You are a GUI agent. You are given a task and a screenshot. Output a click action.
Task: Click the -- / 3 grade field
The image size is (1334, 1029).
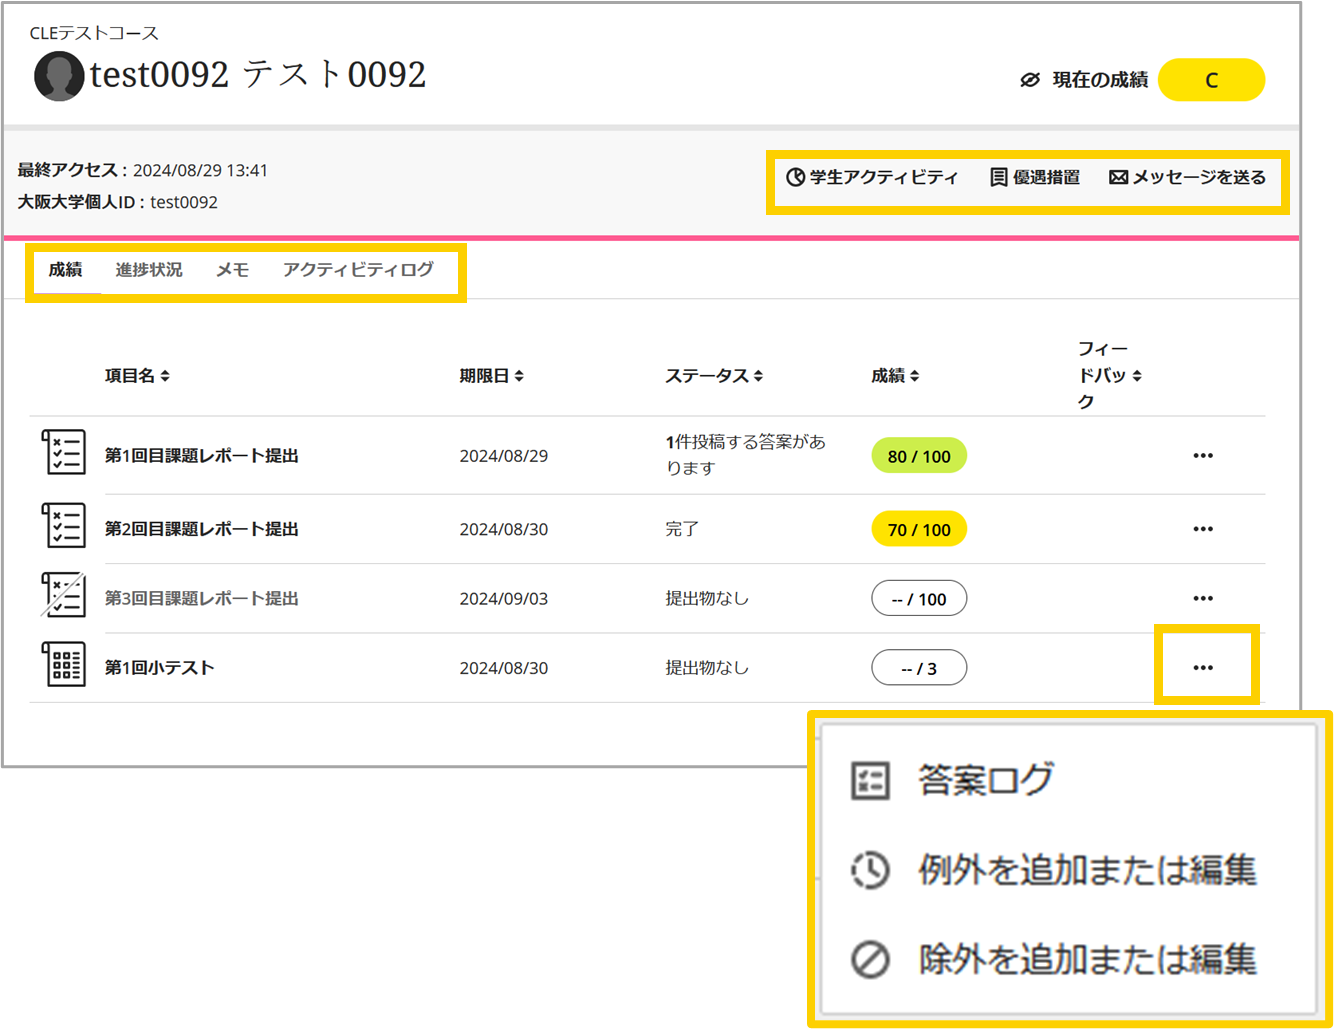[x=919, y=668]
